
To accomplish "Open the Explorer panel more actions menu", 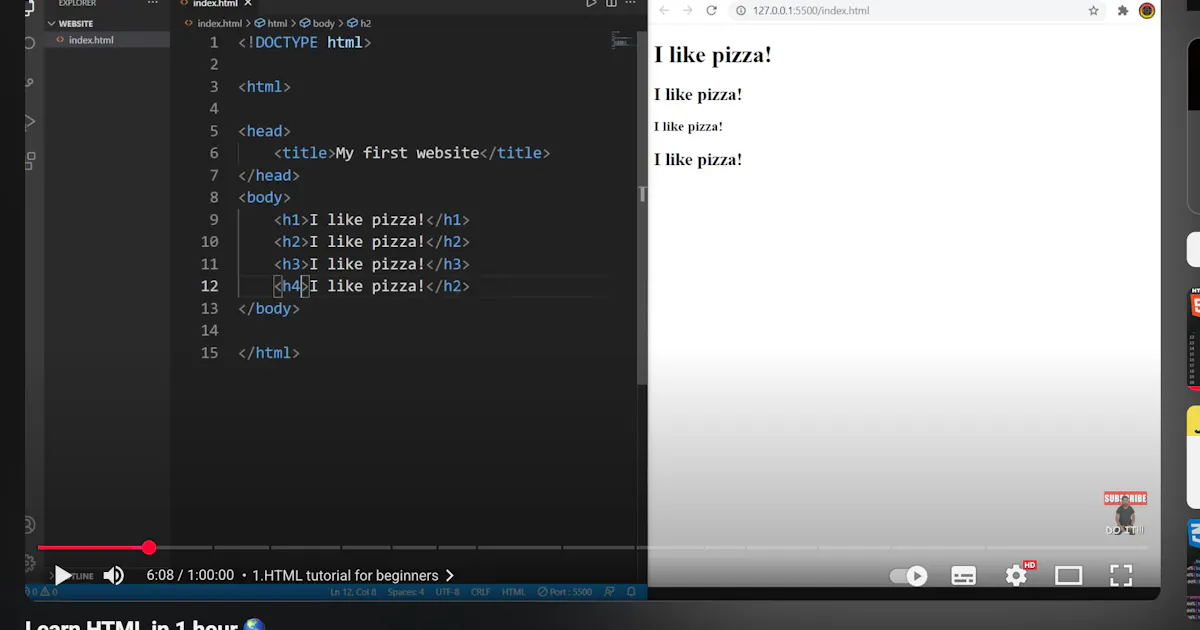I will click(152, 3).
